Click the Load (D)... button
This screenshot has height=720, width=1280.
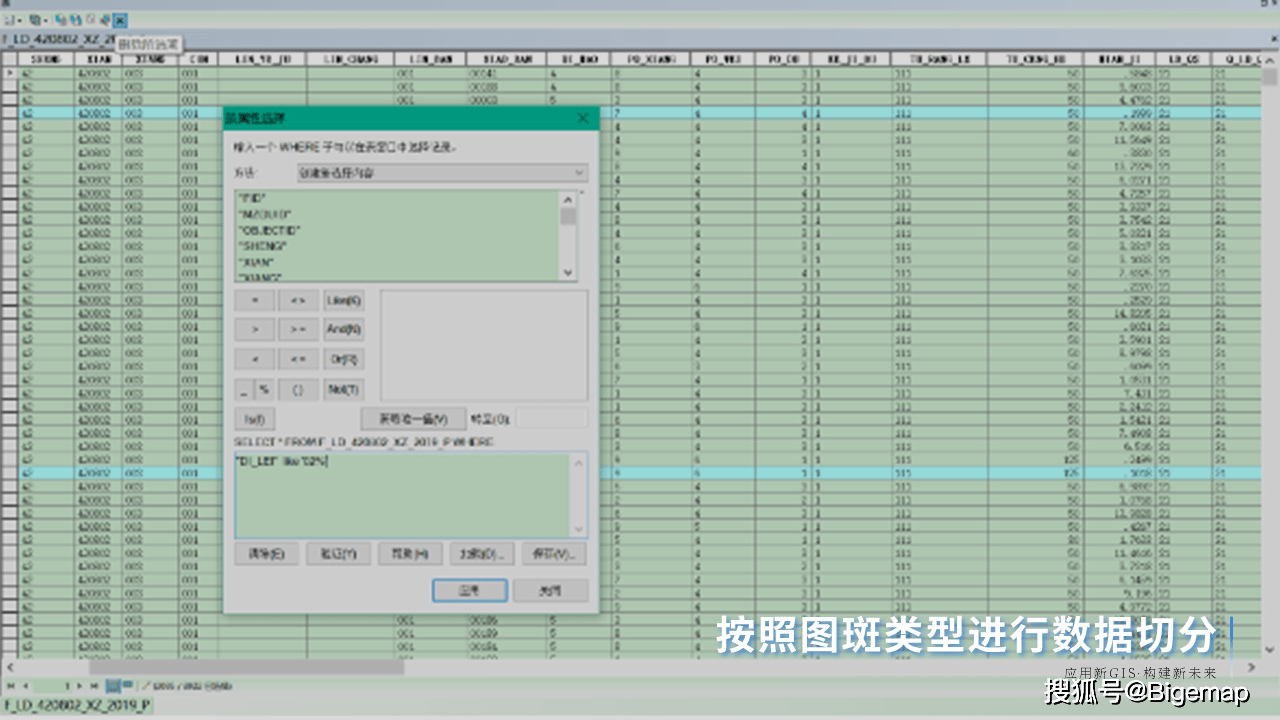[482, 554]
